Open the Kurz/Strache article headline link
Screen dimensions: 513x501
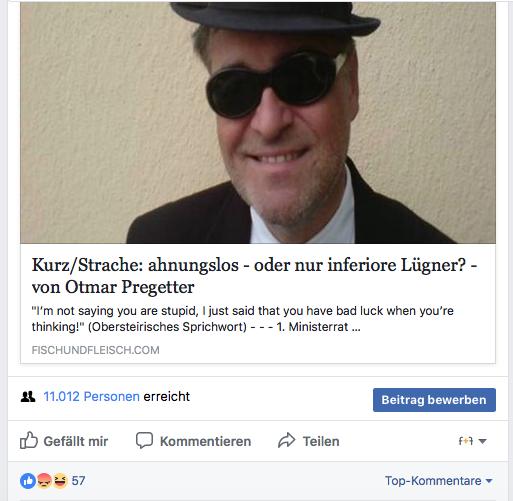pyautogui.click(x=254, y=276)
